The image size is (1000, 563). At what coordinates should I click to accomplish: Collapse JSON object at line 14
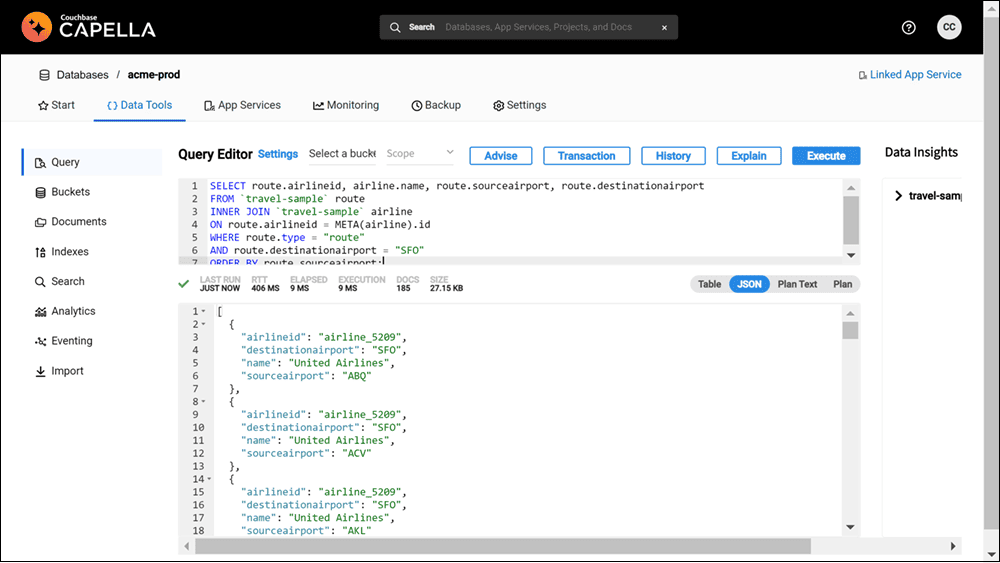tap(209, 479)
